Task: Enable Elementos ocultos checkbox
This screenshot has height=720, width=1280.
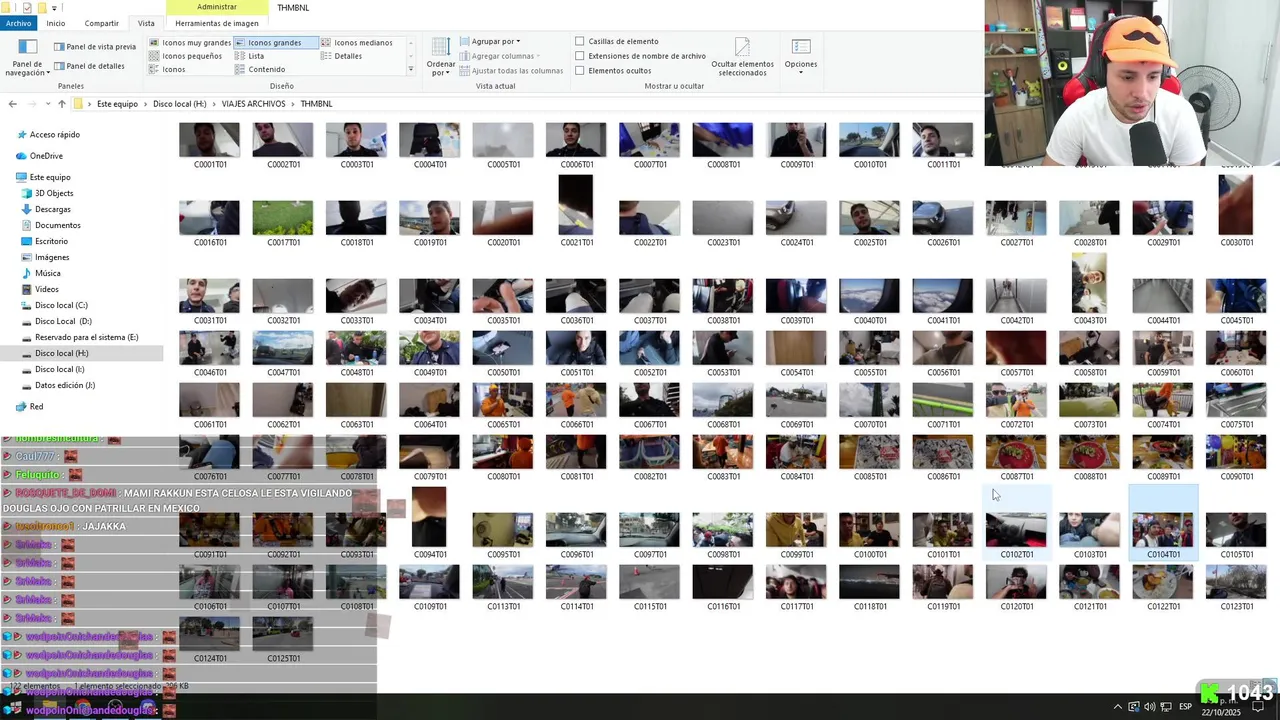Action: [x=580, y=71]
